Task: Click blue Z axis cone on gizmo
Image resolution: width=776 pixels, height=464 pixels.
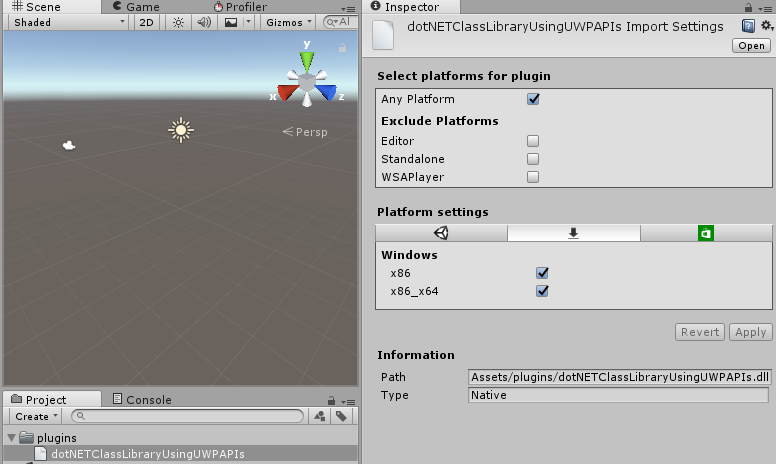Action: coord(326,92)
